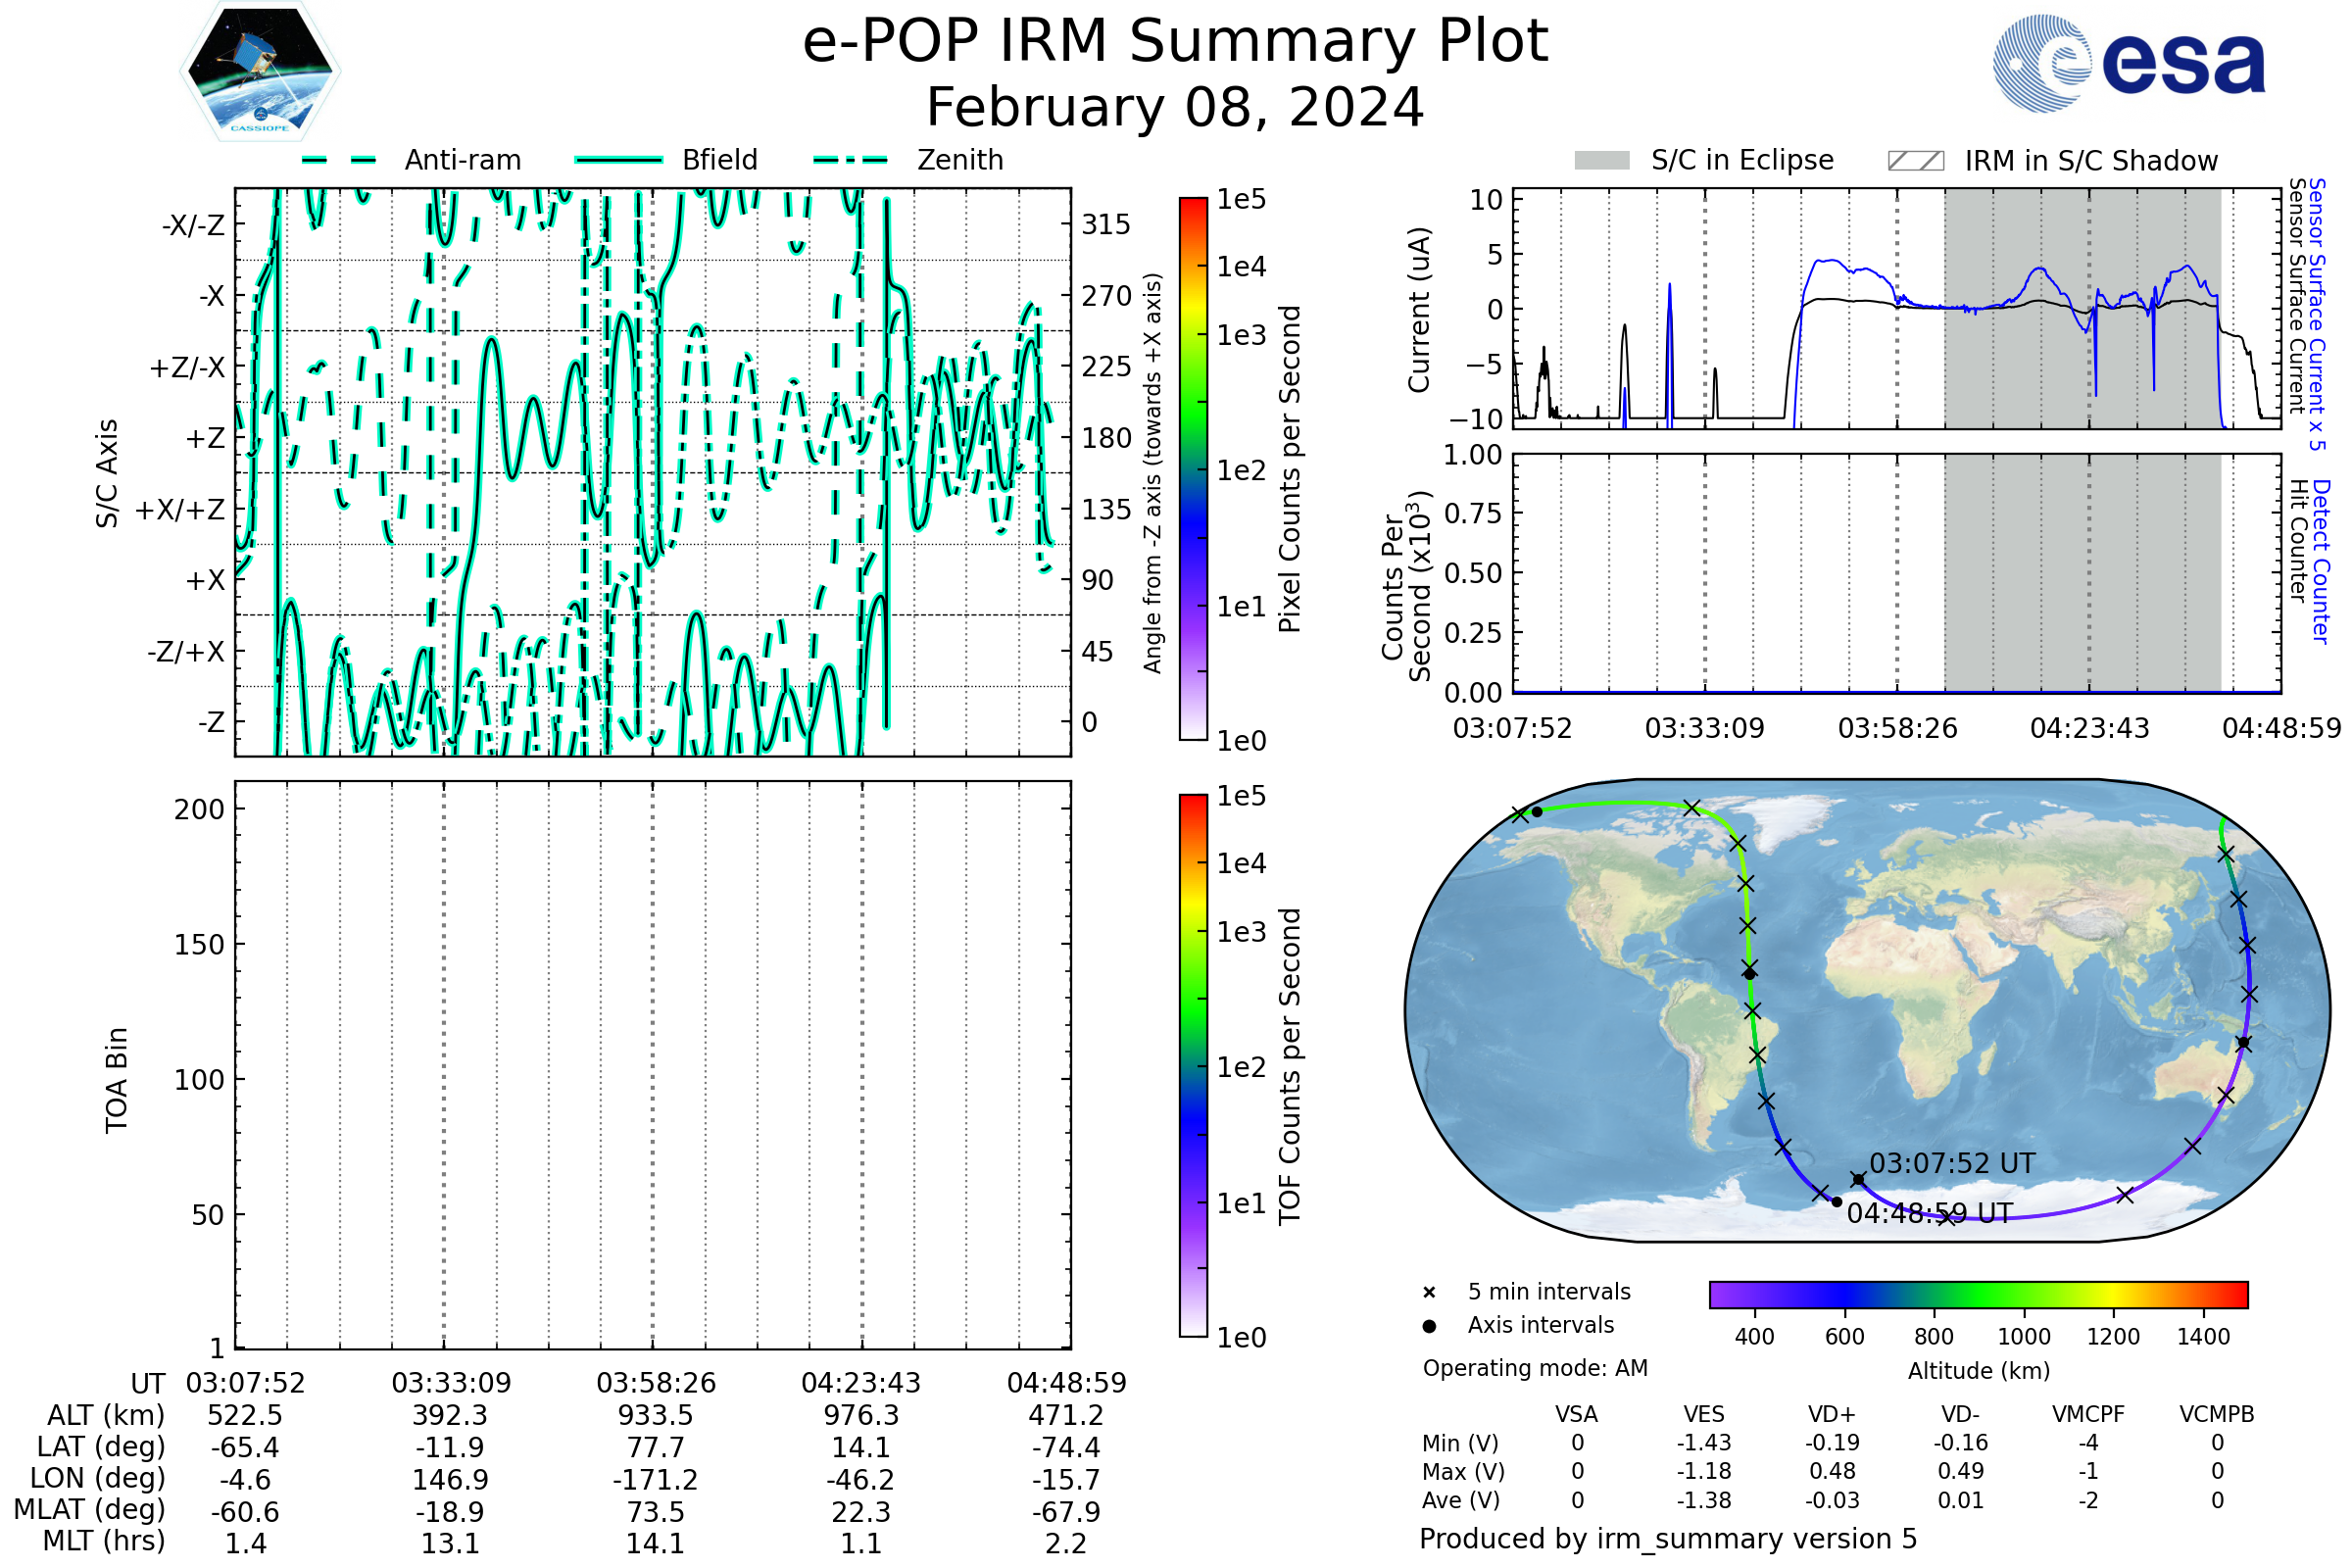Click the Max (V) row label
2352x1568 pixels.
[x=1463, y=1472]
